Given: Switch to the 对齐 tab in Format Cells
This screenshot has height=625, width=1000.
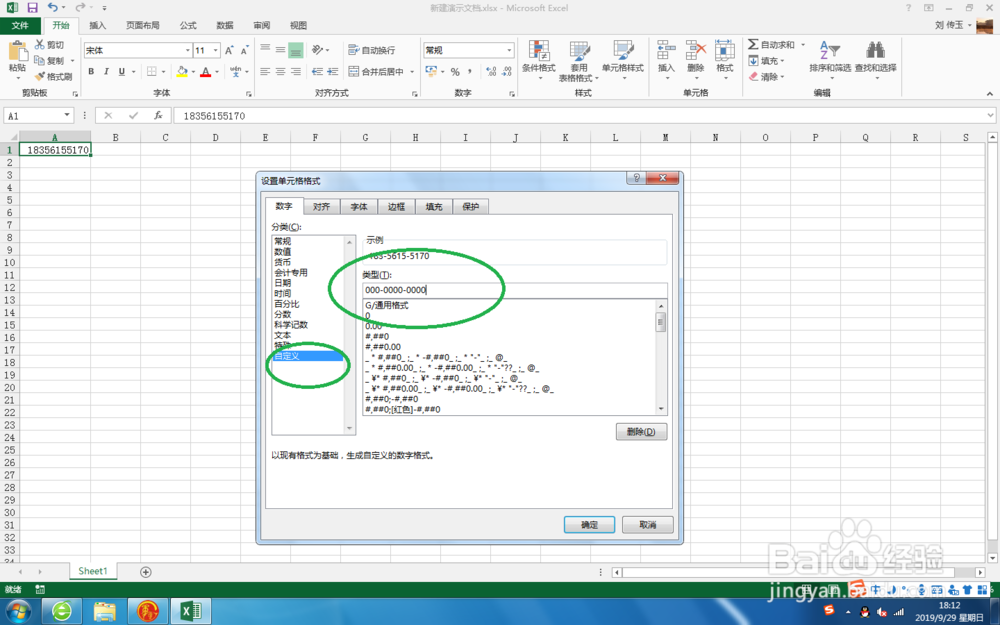Looking at the screenshot, I should tap(322, 206).
